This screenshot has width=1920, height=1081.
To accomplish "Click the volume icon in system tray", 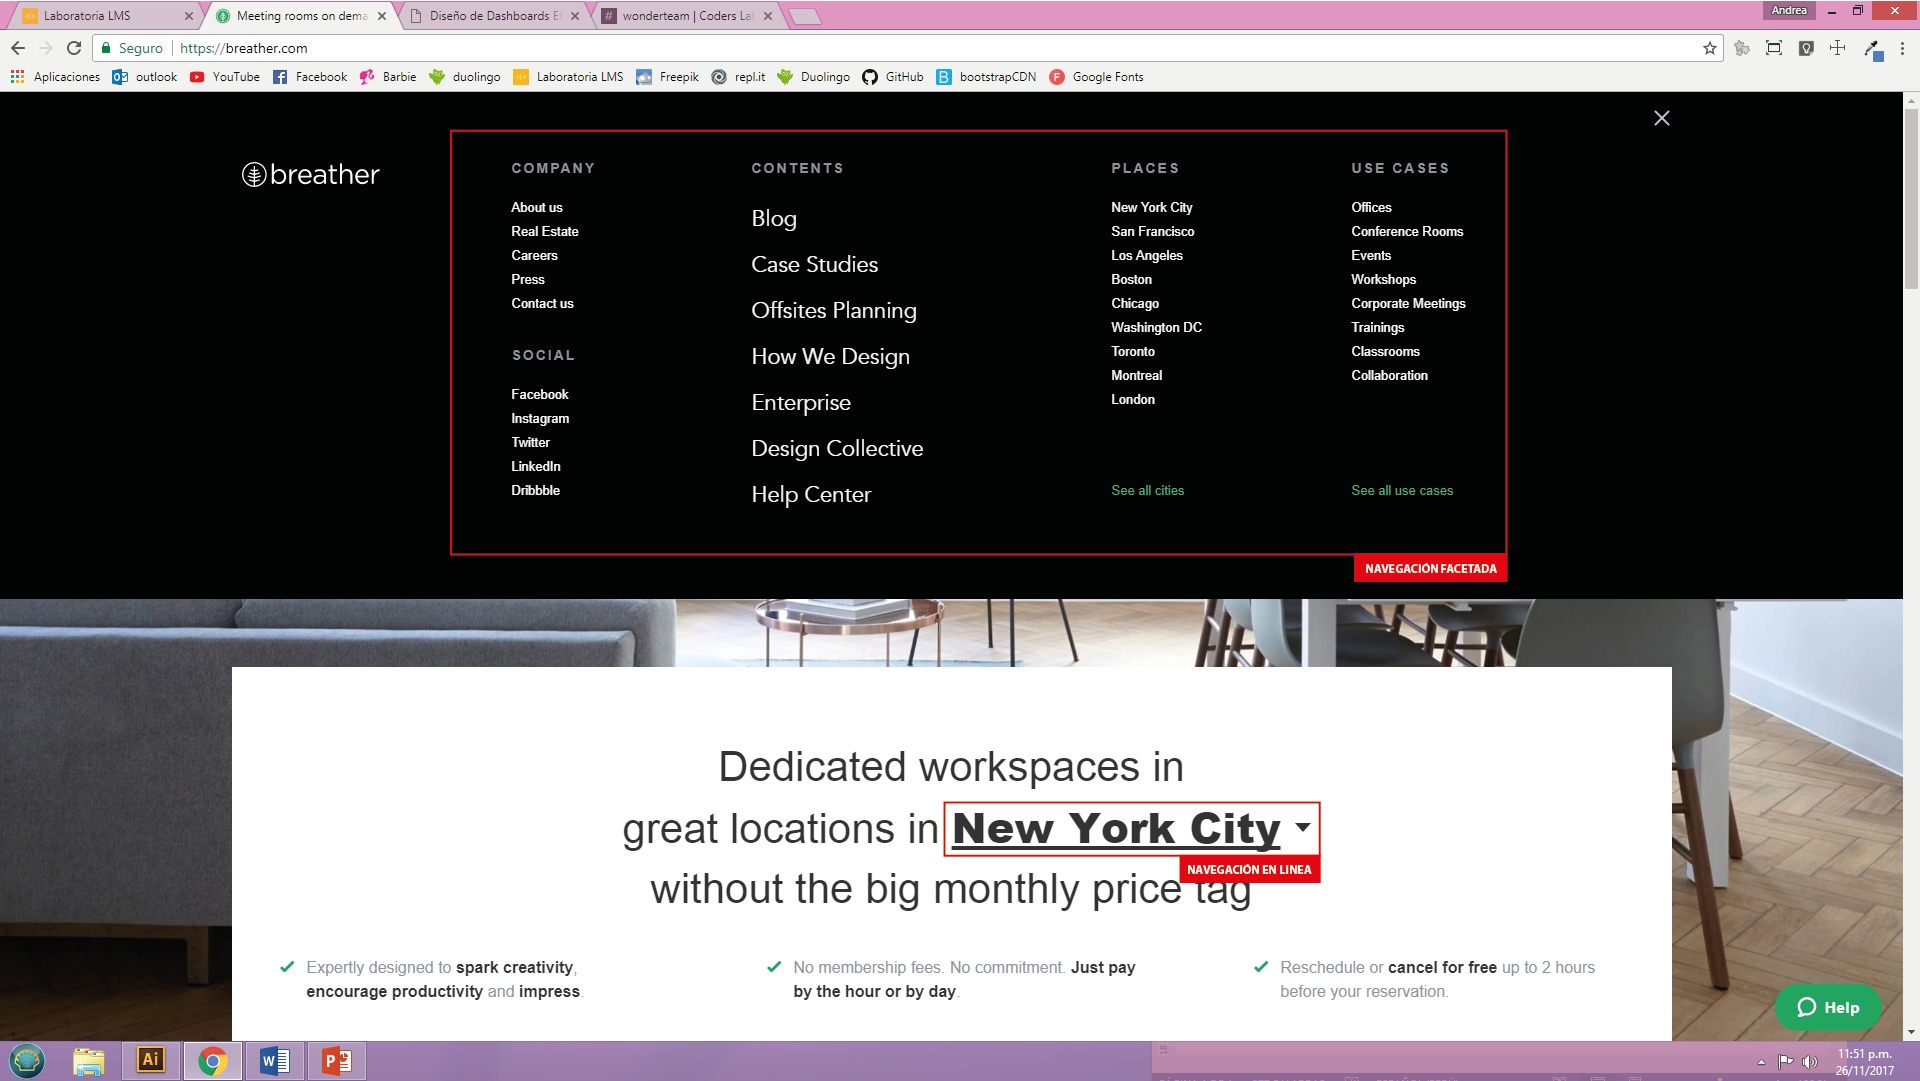I will [1809, 1062].
